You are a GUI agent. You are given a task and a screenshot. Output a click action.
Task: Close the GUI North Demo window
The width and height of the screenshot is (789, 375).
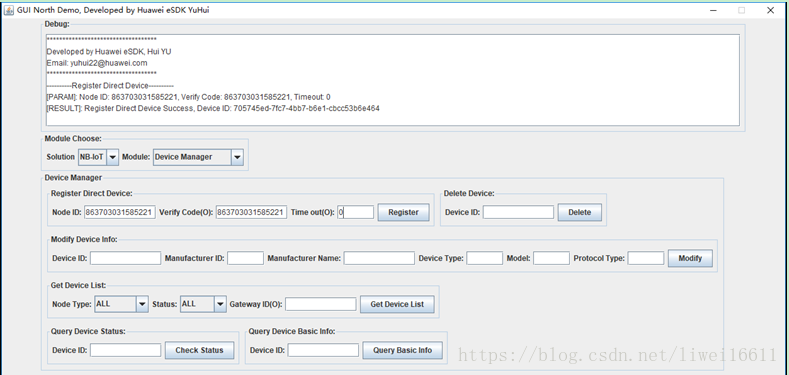(770, 10)
